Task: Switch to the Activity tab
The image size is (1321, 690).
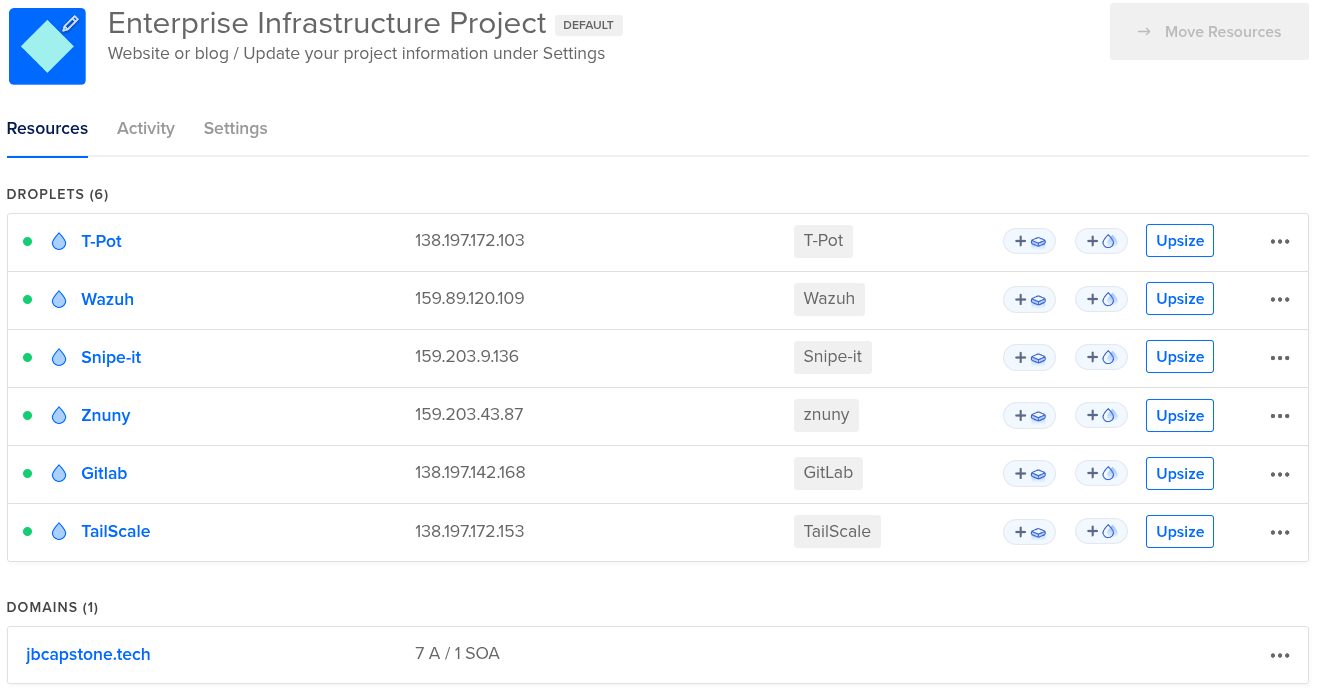Action: pyautogui.click(x=145, y=128)
